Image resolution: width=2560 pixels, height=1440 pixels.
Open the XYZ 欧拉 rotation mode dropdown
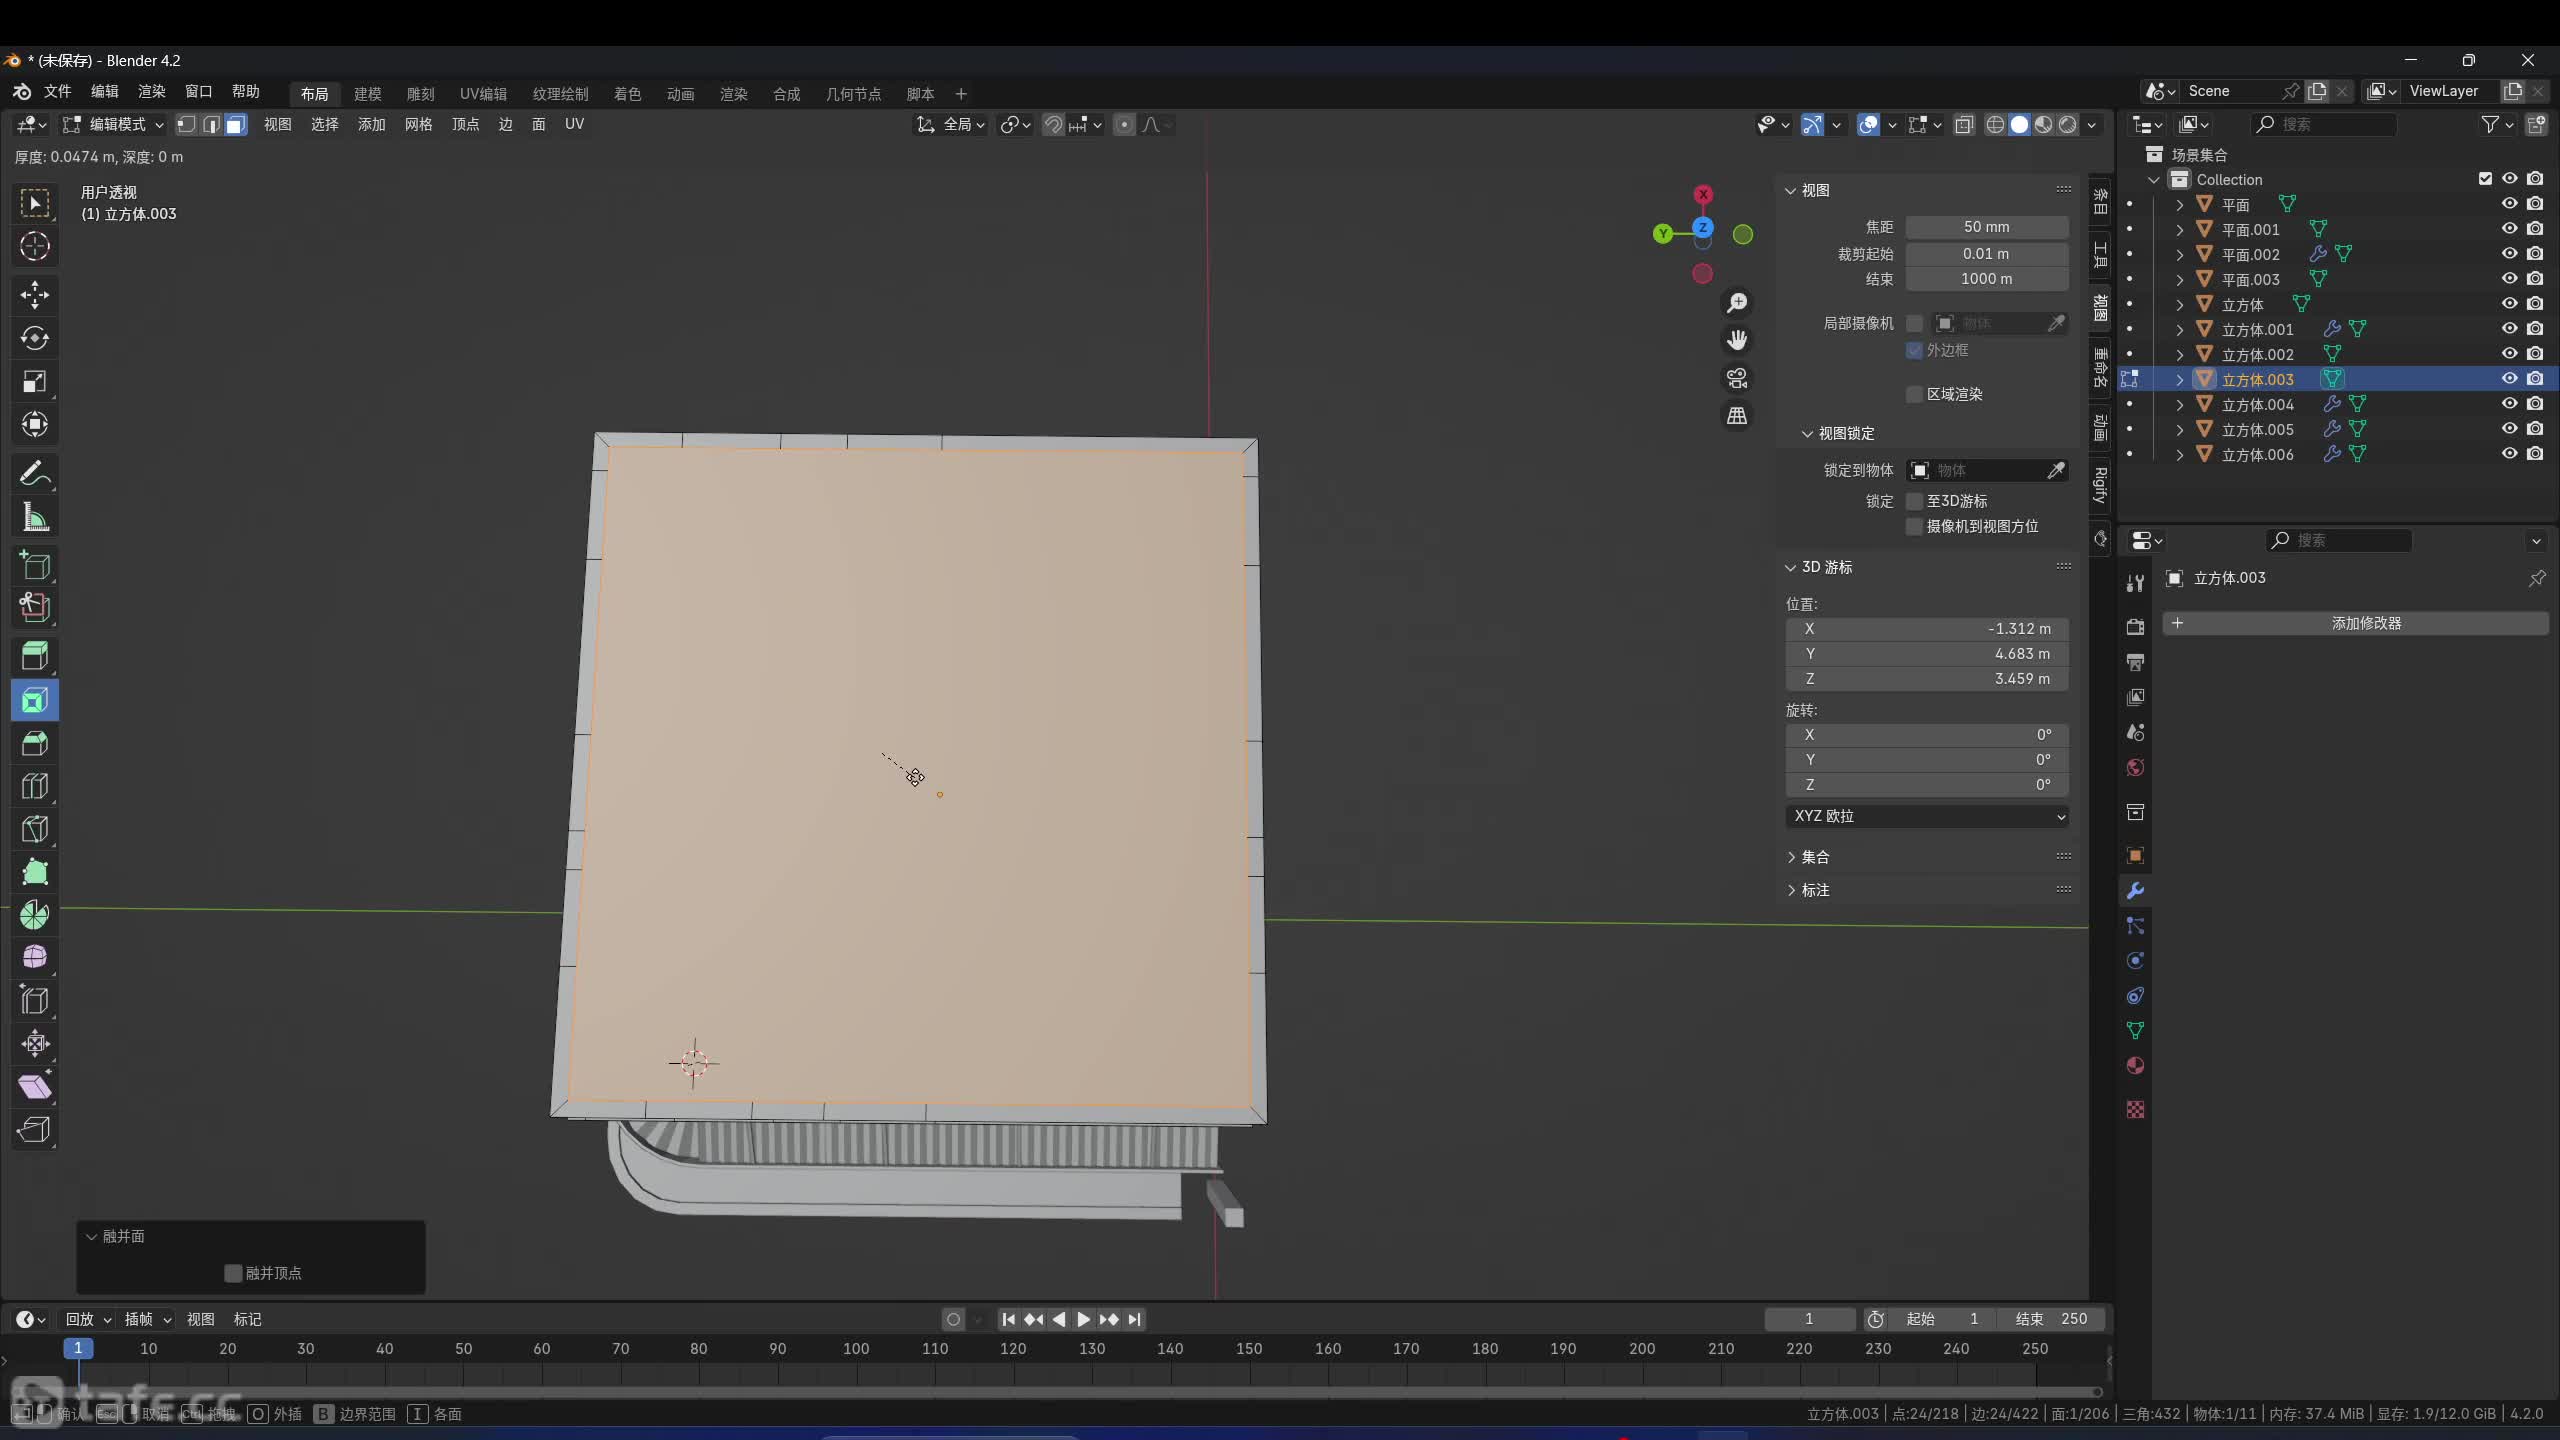tap(1927, 816)
